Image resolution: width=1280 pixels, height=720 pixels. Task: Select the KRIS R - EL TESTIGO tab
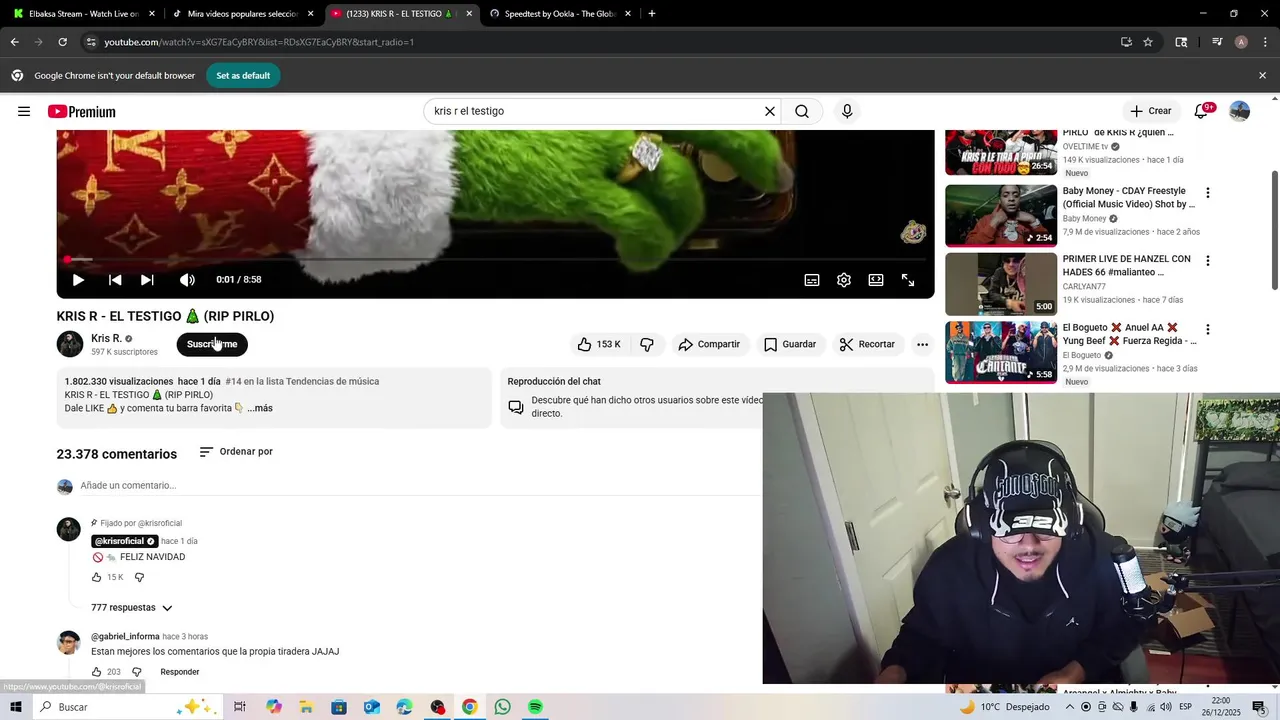click(x=401, y=14)
